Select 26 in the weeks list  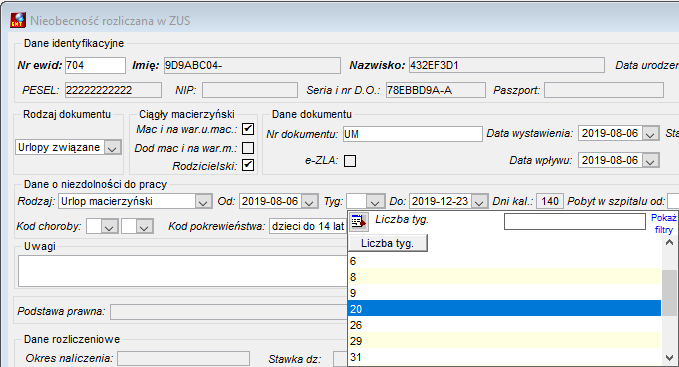(x=504, y=325)
